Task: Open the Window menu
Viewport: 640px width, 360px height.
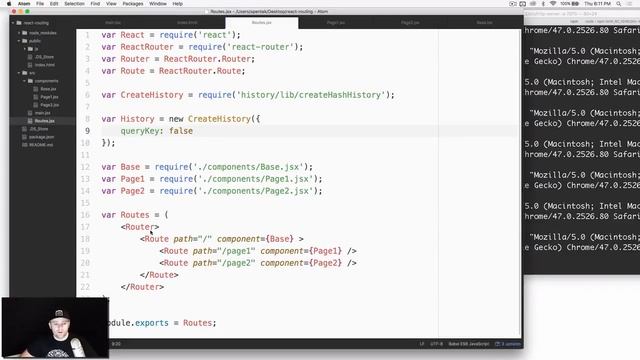Action: [158, 4]
